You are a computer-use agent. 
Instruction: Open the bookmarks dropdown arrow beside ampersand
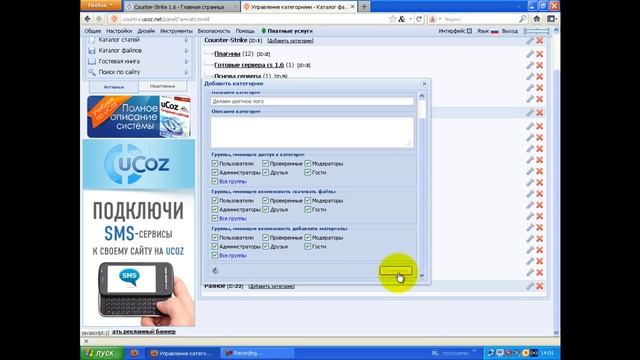[x=410, y=19]
